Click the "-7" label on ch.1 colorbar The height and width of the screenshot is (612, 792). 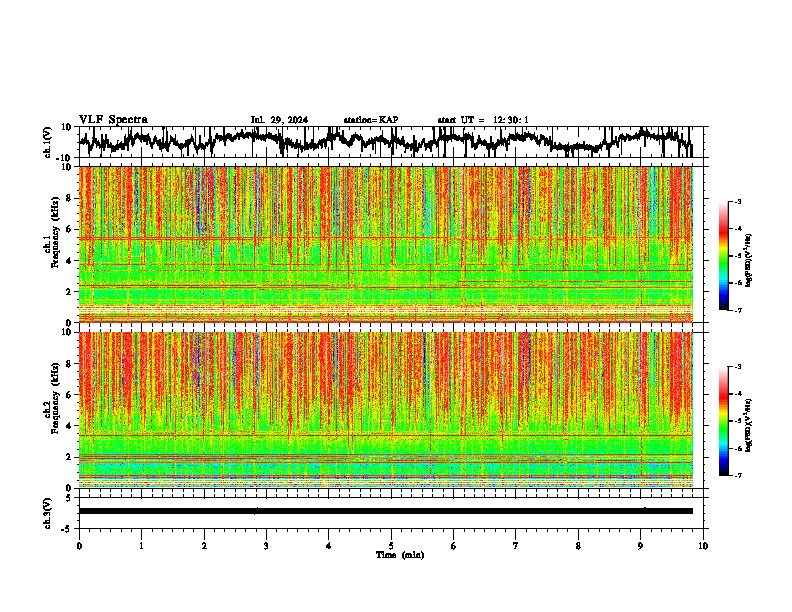point(737,310)
